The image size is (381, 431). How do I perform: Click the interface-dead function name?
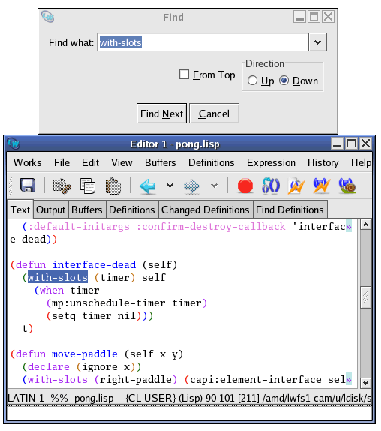[x=94, y=265]
